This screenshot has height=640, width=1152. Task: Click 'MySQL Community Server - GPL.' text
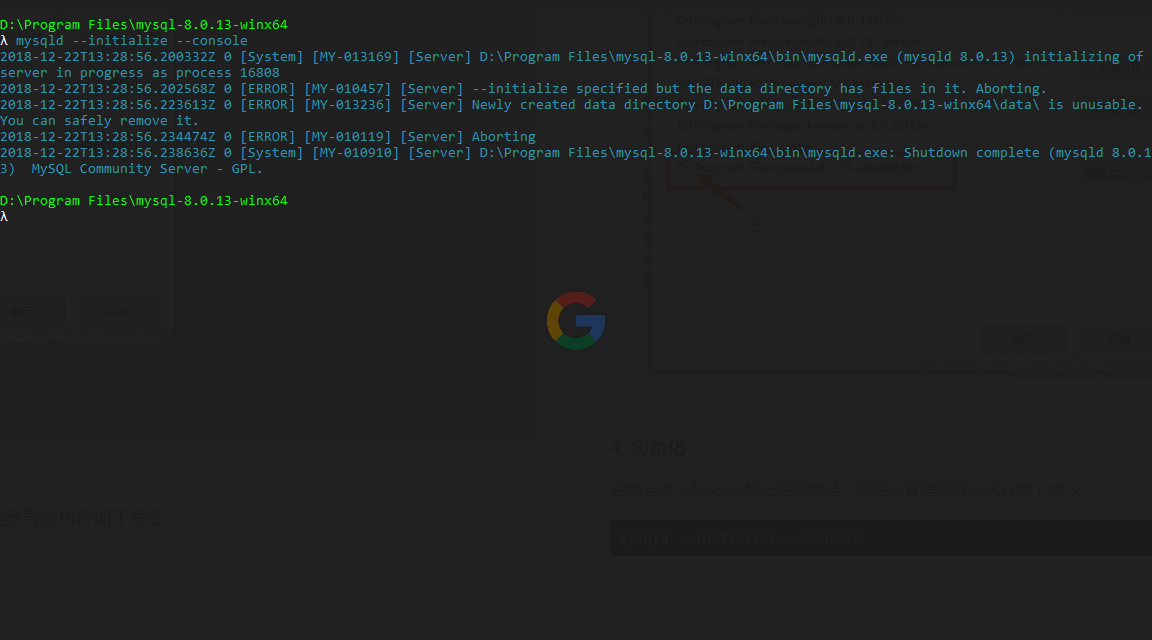pyautogui.click(x=147, y=168)
